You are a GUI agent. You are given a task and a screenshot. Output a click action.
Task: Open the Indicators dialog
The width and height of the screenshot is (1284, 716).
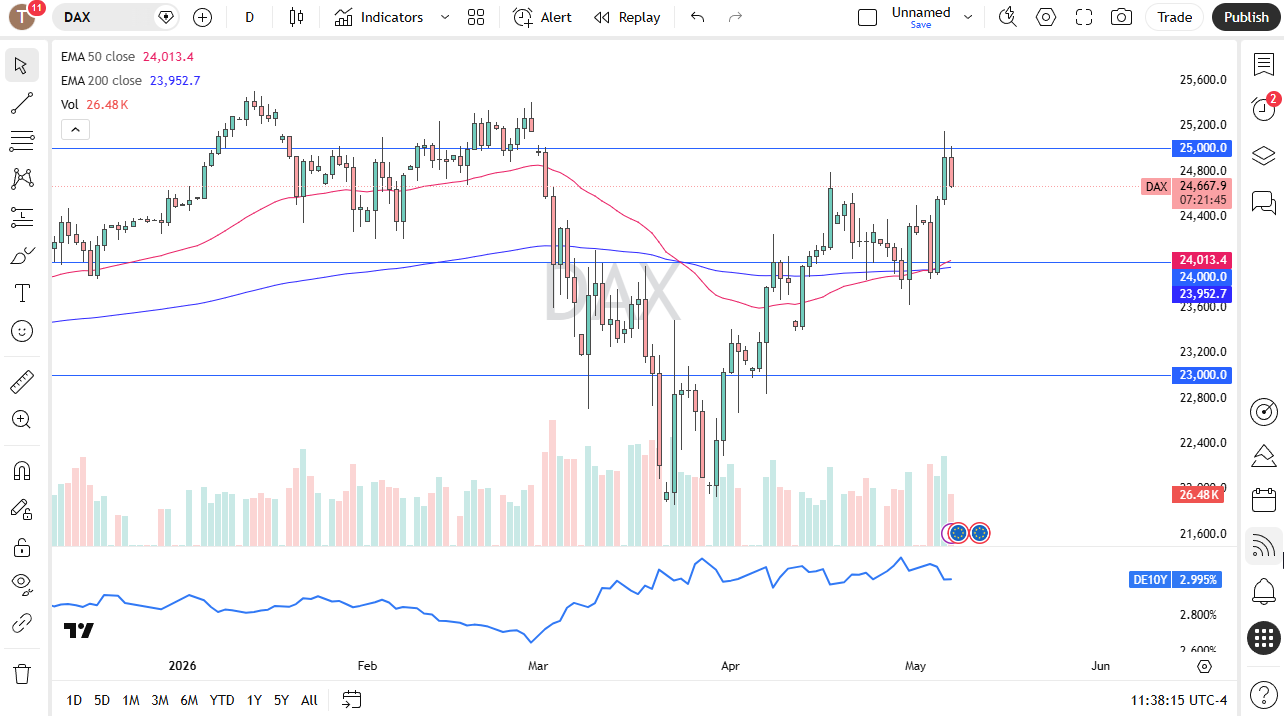pos(379,17)
